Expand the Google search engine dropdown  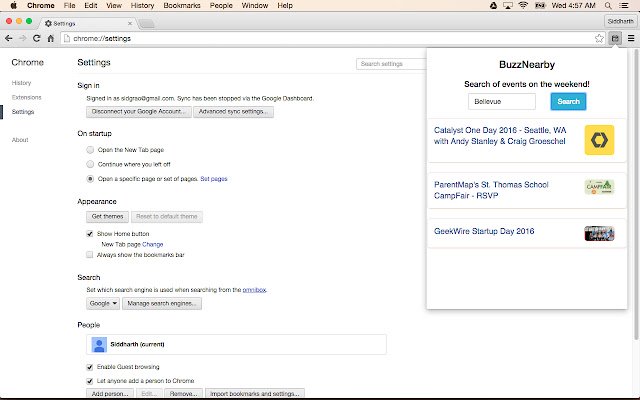(103, 303)
